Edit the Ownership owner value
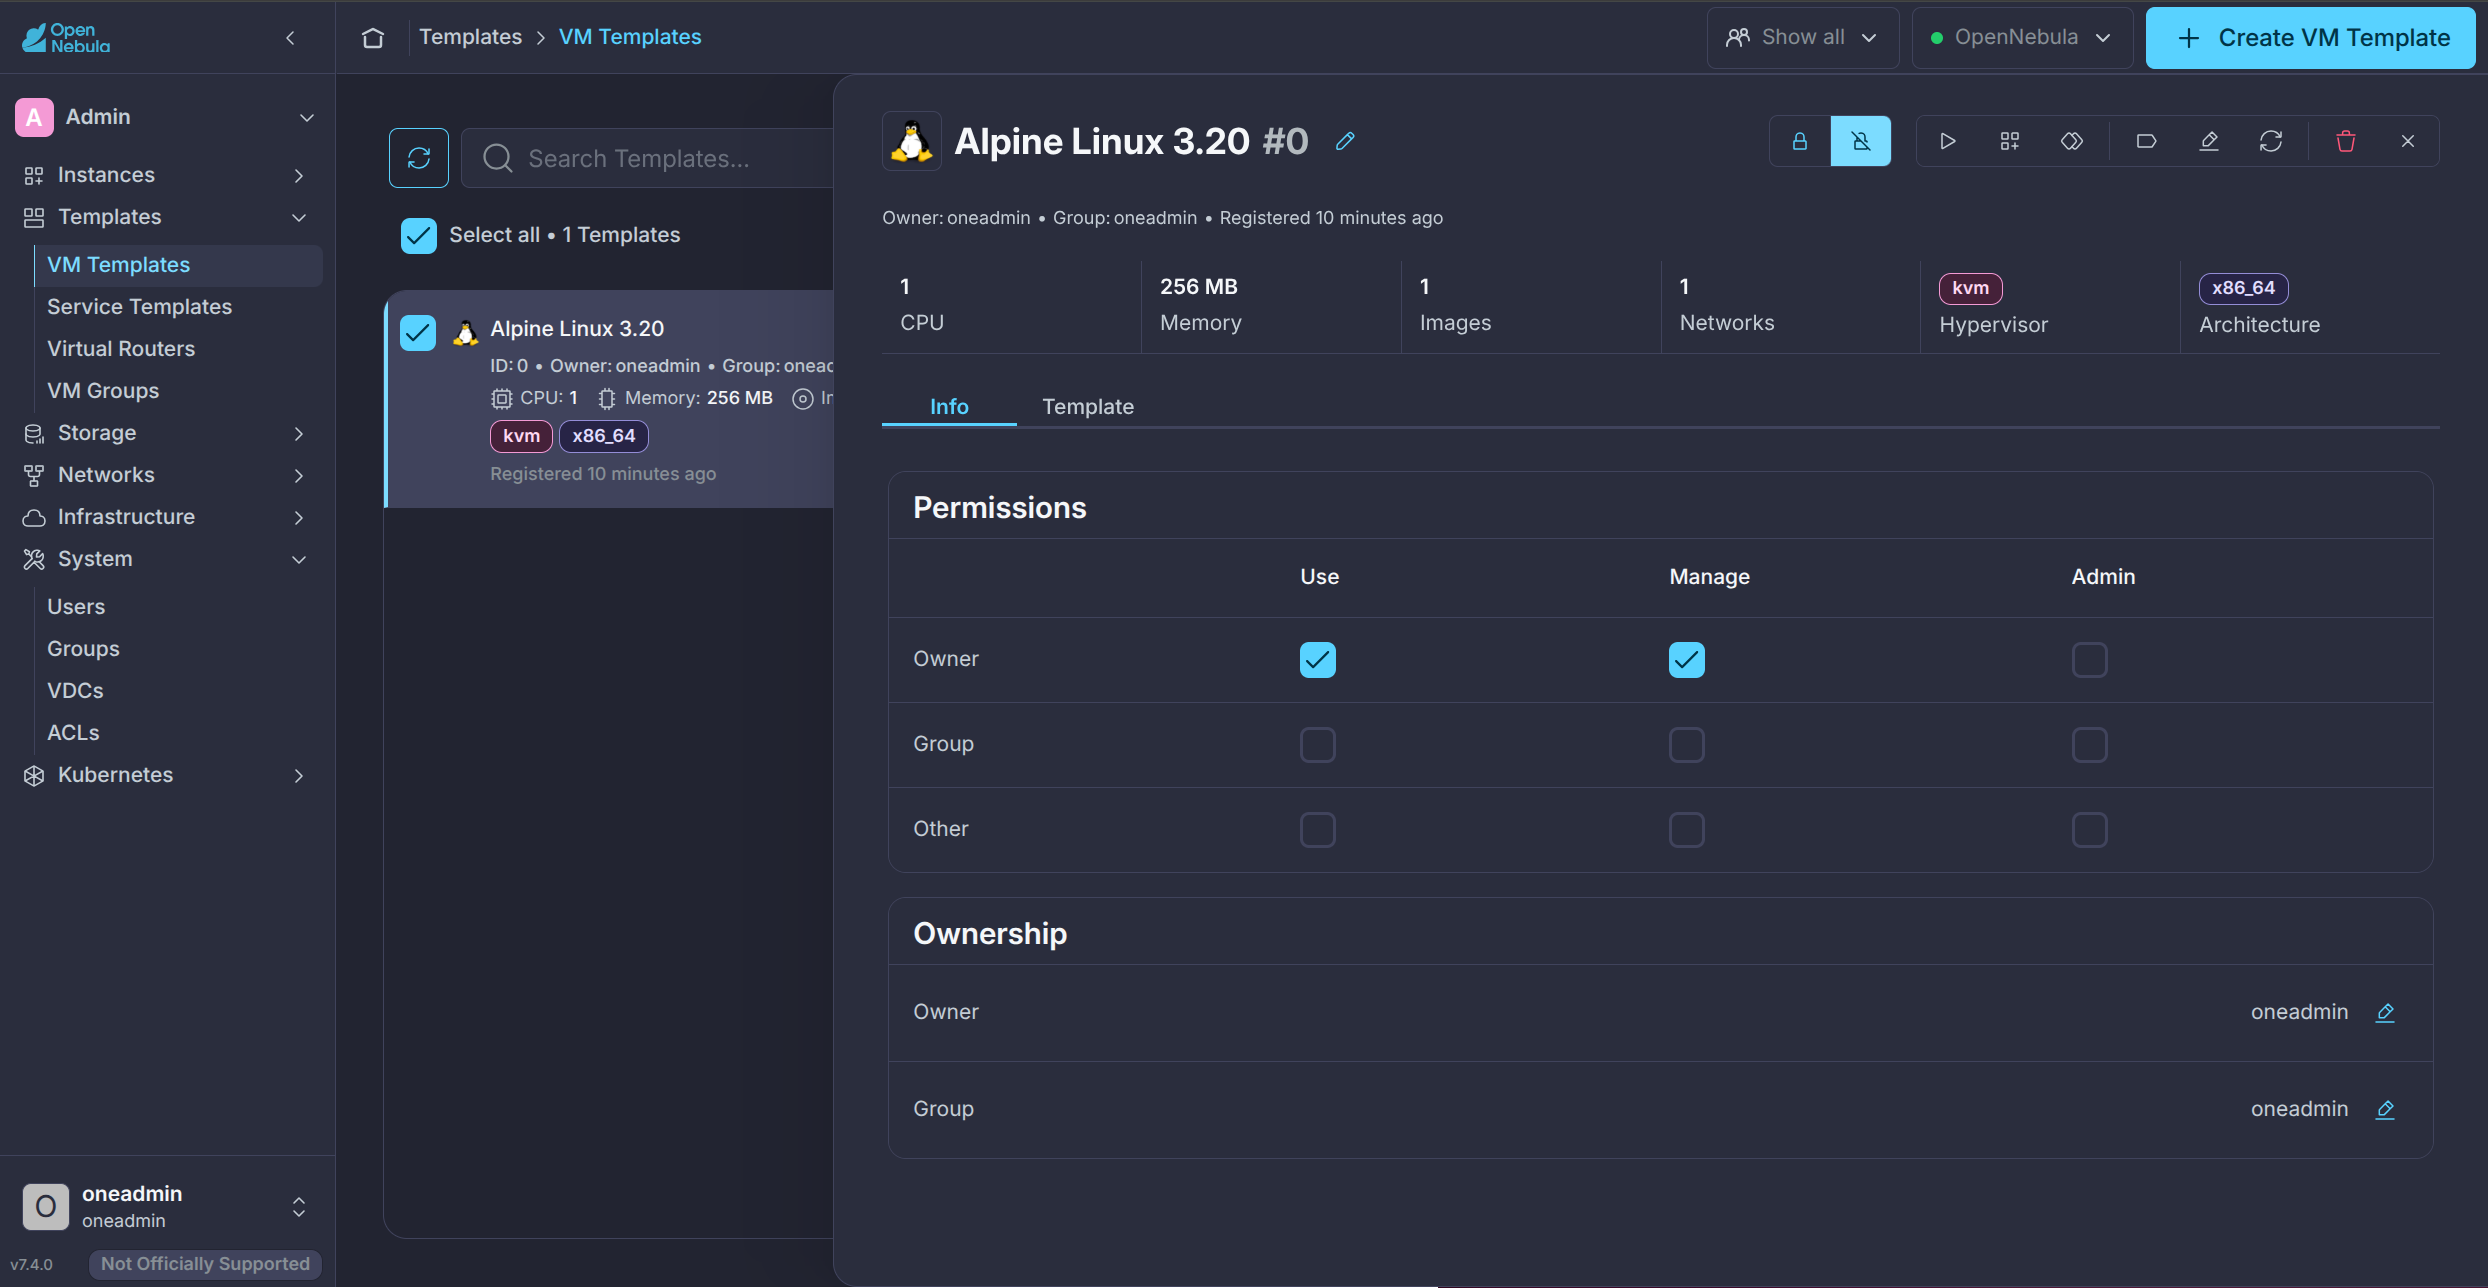This screenshot has height=1288, width=2488. [x=2385, y=1012]
